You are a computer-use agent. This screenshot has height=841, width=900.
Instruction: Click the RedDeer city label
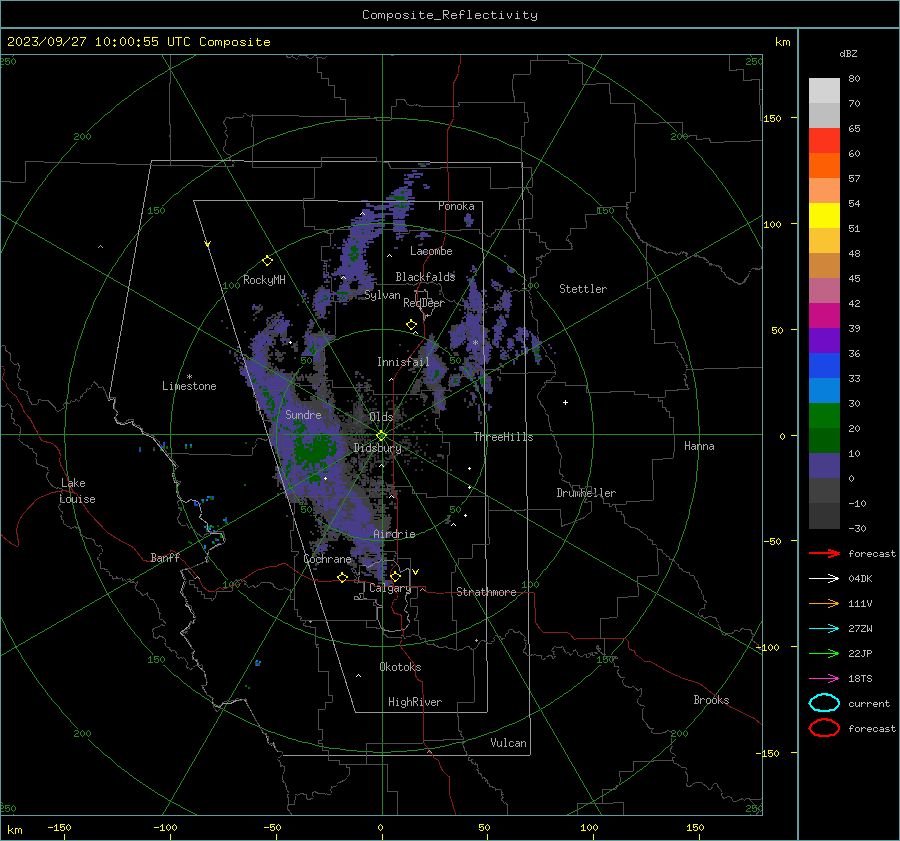(424, 303)
